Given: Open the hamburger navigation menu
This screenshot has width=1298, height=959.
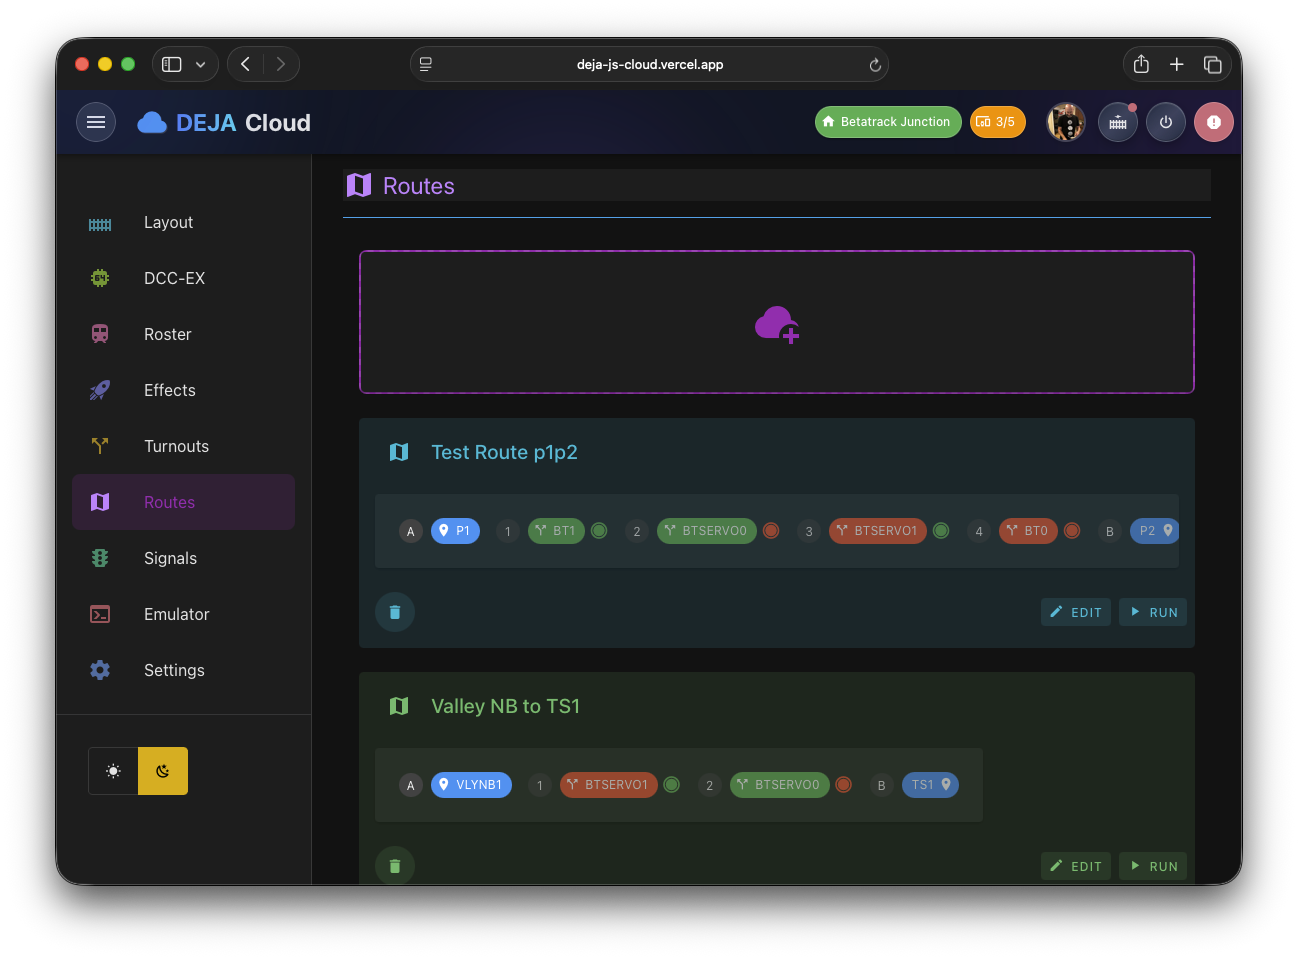Looking at the screenshot, I should point(96,121).
